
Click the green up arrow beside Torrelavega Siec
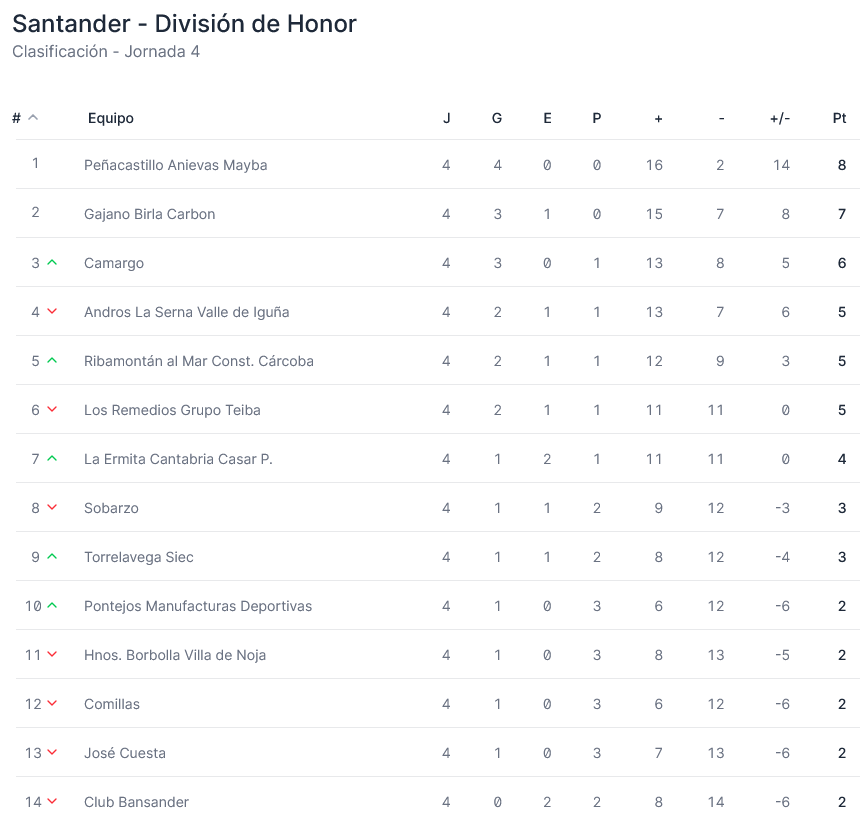coord(52,557)
